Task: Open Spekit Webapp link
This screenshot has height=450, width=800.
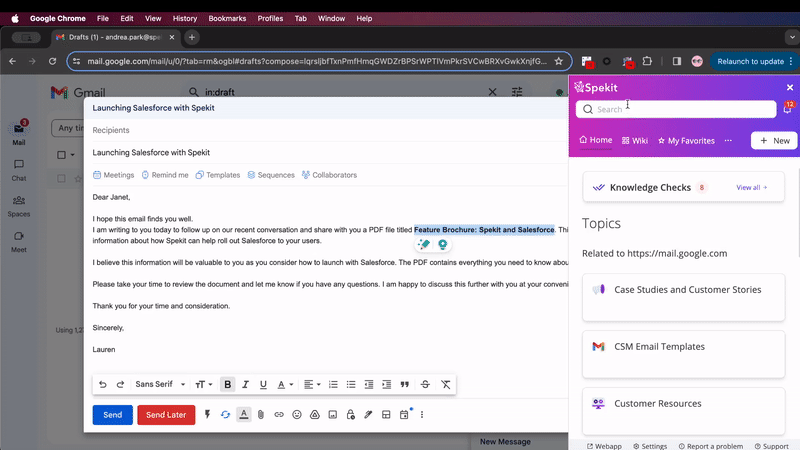Action: [604, 446]
